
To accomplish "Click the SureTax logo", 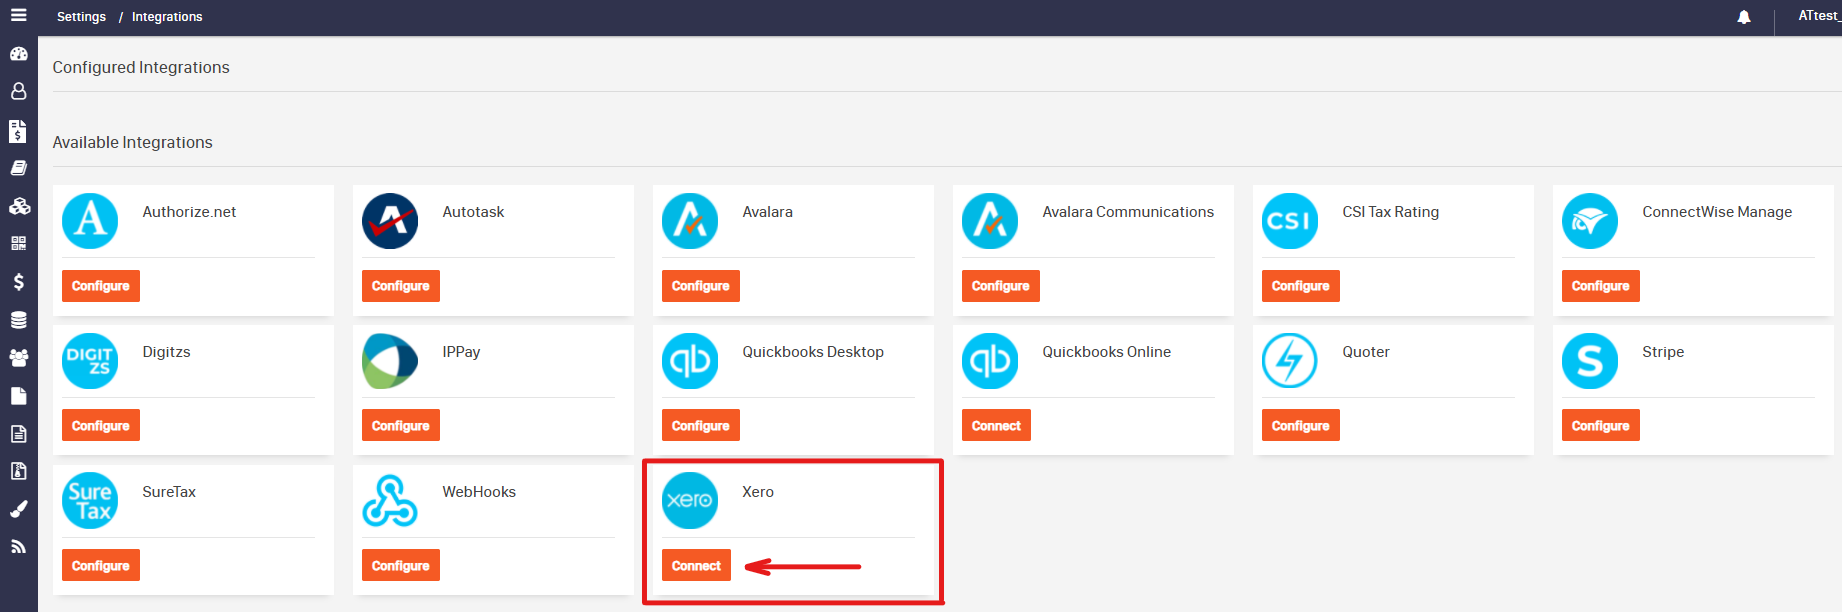I will point(90,501).
